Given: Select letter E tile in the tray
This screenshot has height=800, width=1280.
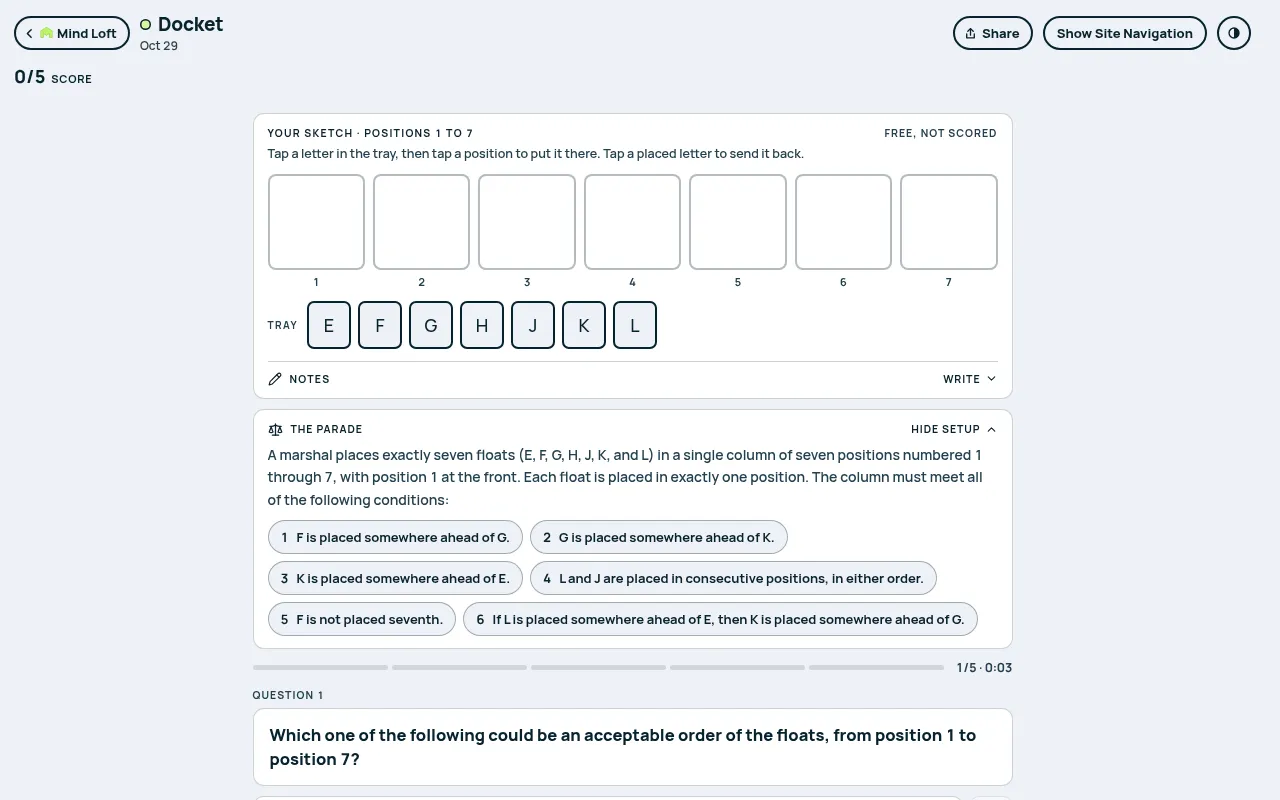Looking at the screenshot, I should pyautogui.click(x=329, y=325).
